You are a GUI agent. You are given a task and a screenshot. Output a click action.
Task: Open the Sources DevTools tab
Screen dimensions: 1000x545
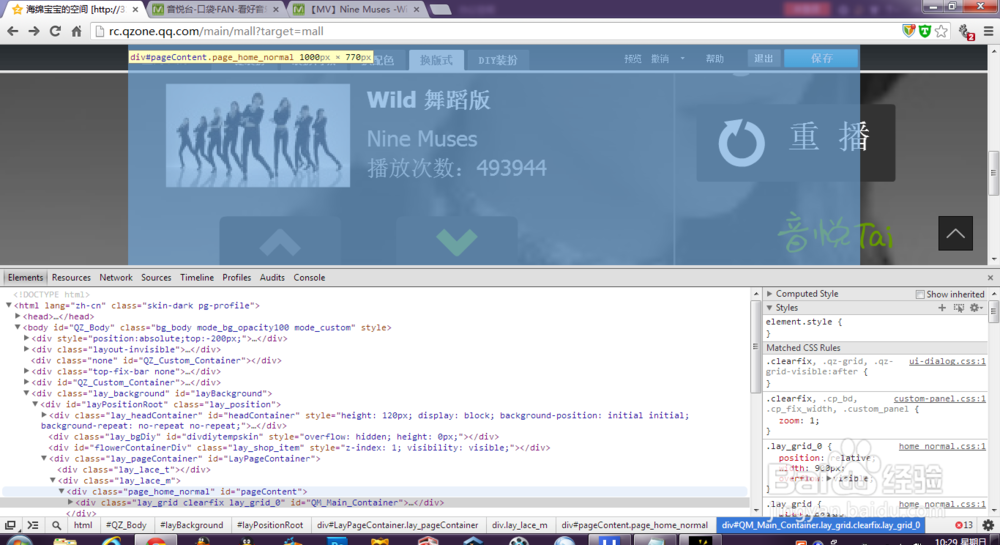click(x=156, y=278)
